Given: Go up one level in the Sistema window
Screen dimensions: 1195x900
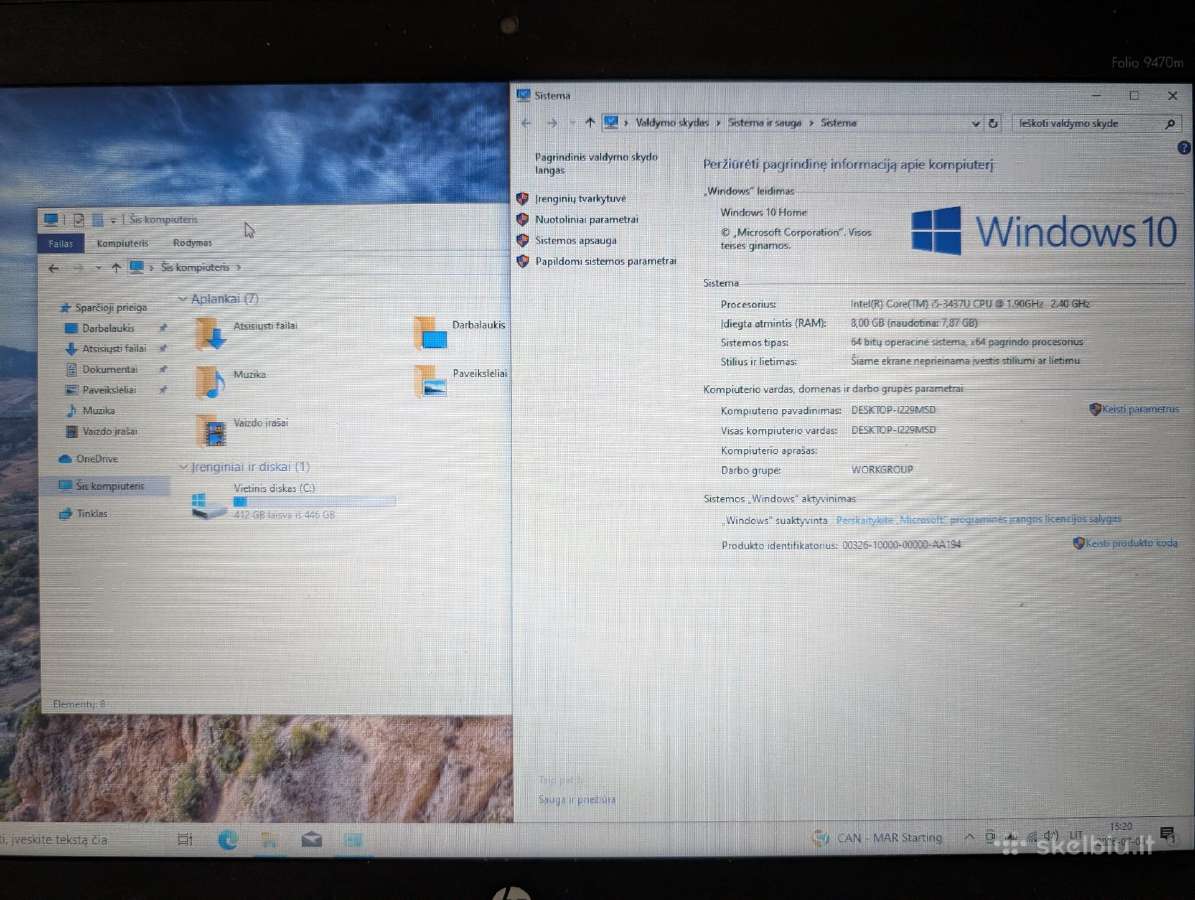Looking at the screenshot, I should 589,122.
